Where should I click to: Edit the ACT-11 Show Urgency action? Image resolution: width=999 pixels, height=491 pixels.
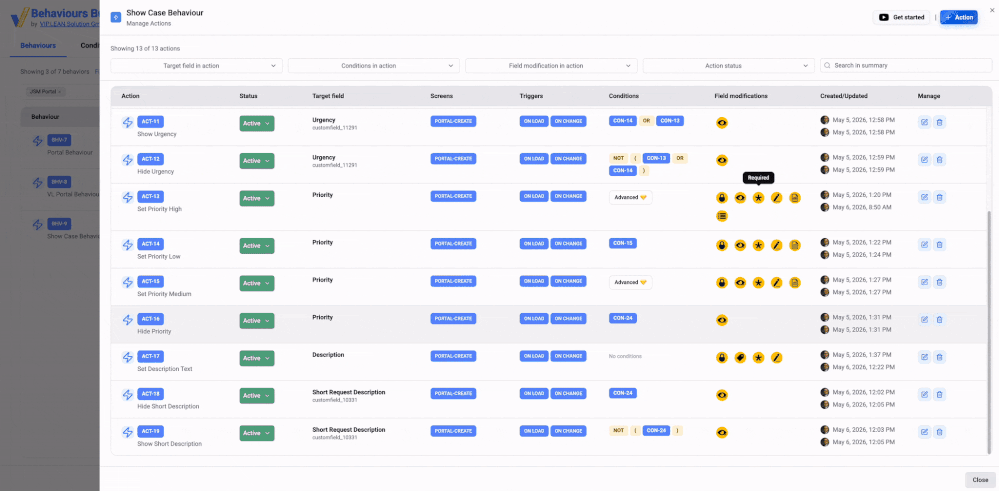924,122
